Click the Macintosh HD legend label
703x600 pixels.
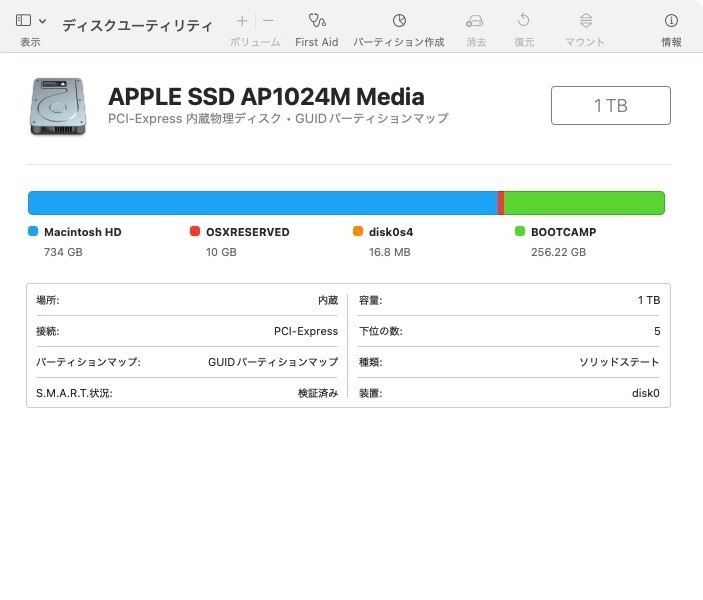(x=82, y=232)
